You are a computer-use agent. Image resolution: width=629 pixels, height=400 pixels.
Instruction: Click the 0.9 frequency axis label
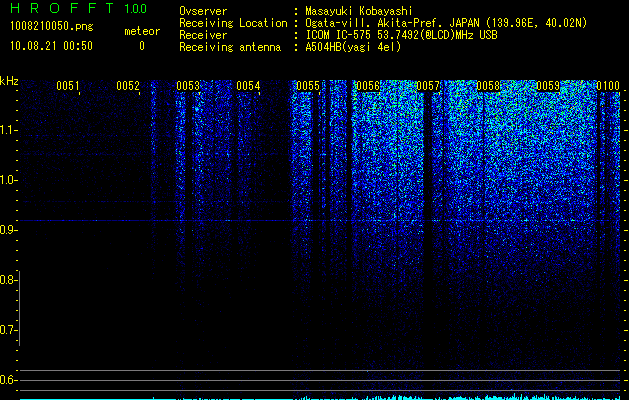pyautogui.click(x=8, y=230)
